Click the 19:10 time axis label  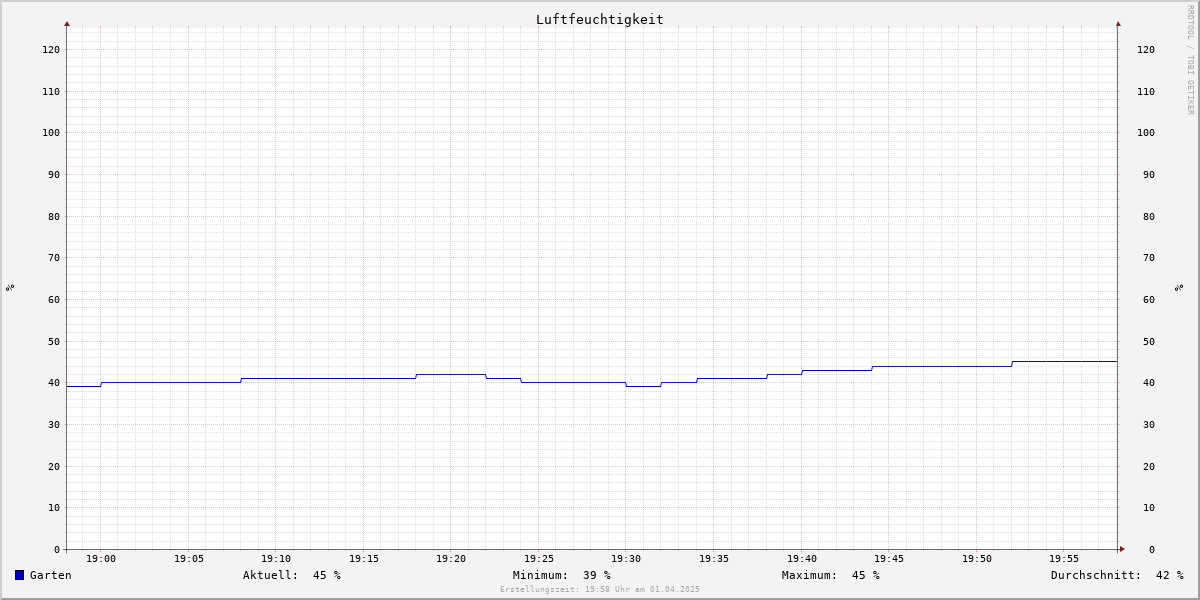point(276,559)
